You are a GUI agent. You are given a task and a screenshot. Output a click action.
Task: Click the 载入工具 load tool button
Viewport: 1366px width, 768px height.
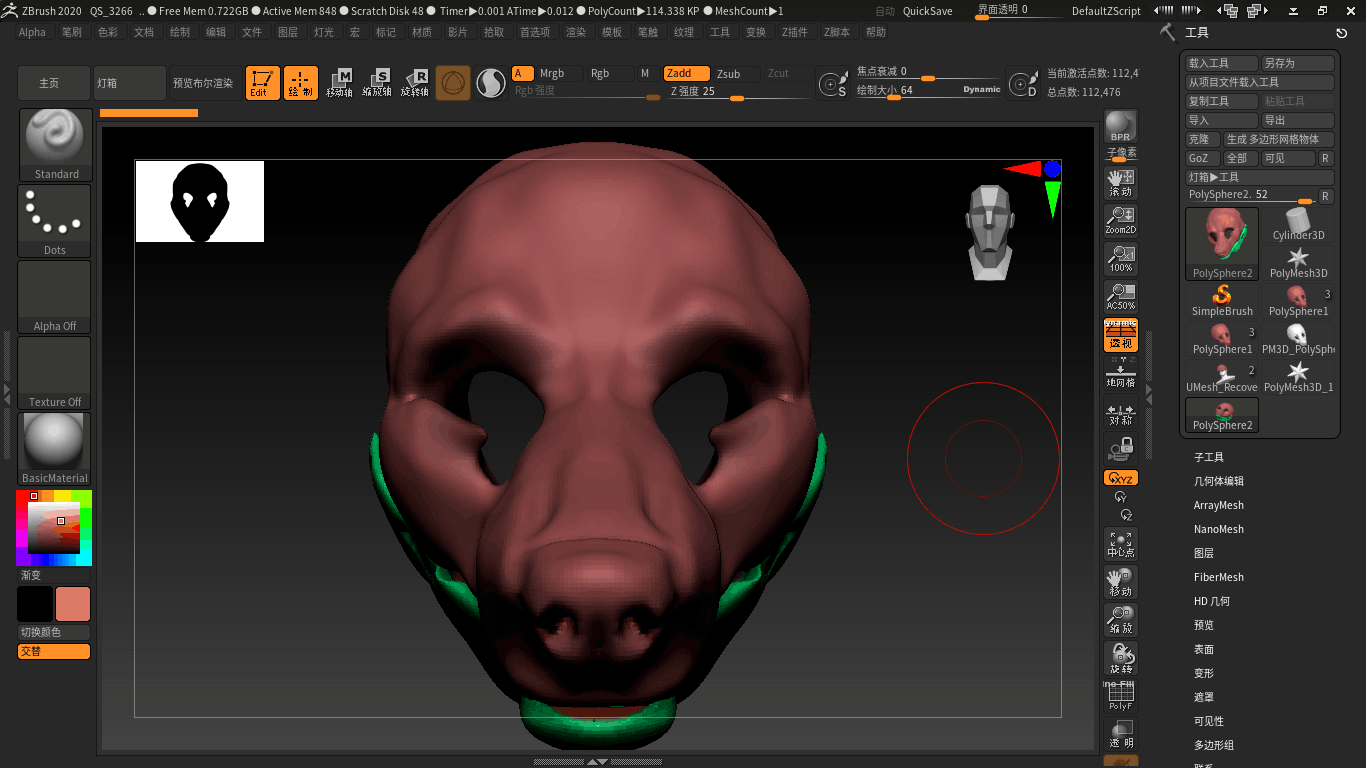click(1219, 63)
